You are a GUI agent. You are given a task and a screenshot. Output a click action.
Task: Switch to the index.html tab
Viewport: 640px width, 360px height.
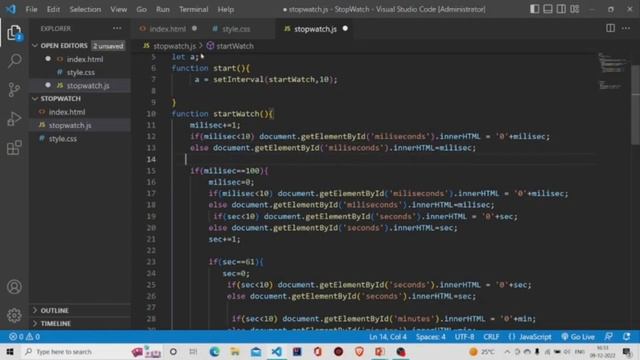click(x=167, y=29)
